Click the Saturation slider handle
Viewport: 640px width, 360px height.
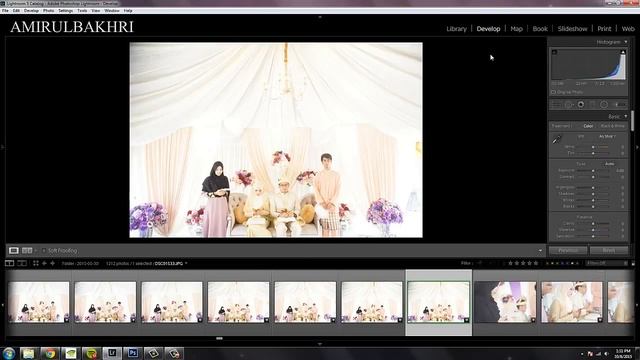(593, 236)
